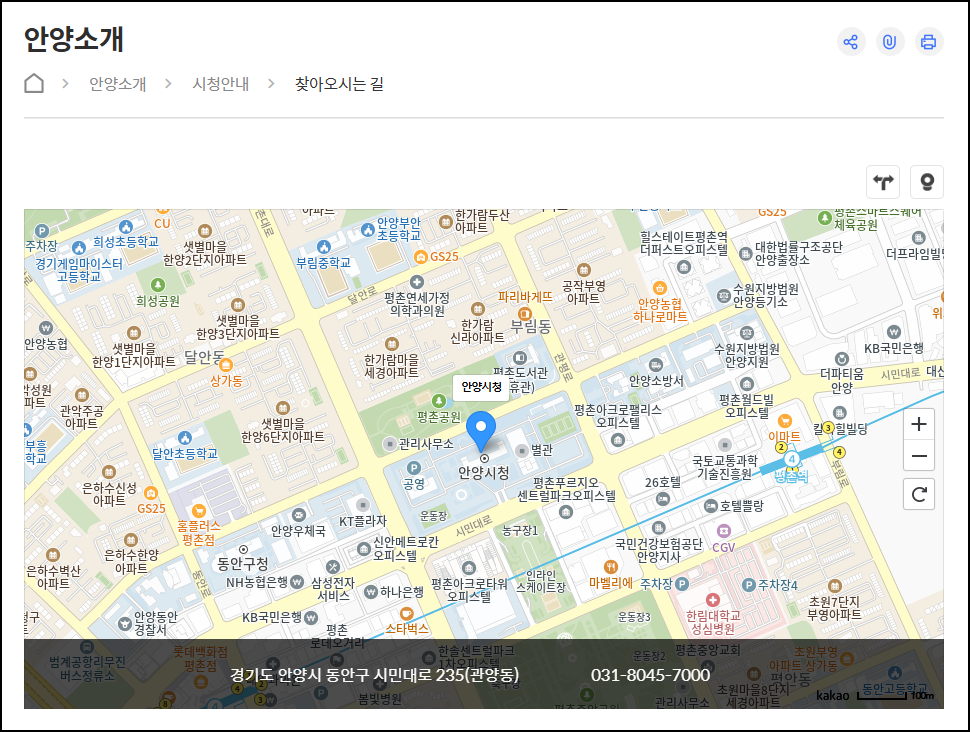This screenshot has height=732, width=970.
Task: Refresh the map with the reload icon
Action: click(x=918, y=493)
